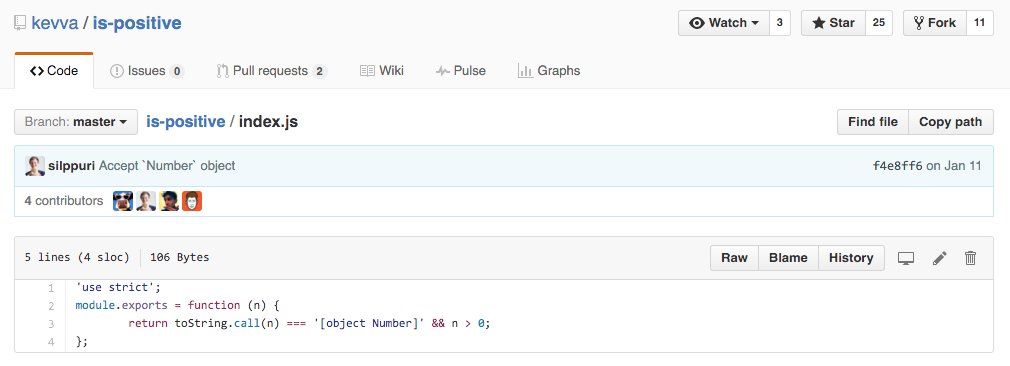Viewport: 1010px width, 366px height.
Task: Click the third contributor avatar
Action: [169, 201]
